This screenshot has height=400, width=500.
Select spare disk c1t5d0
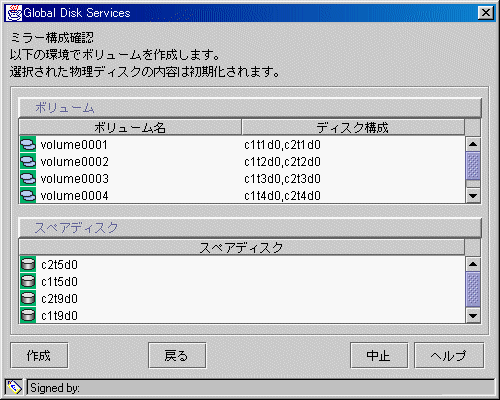[59, 282]
